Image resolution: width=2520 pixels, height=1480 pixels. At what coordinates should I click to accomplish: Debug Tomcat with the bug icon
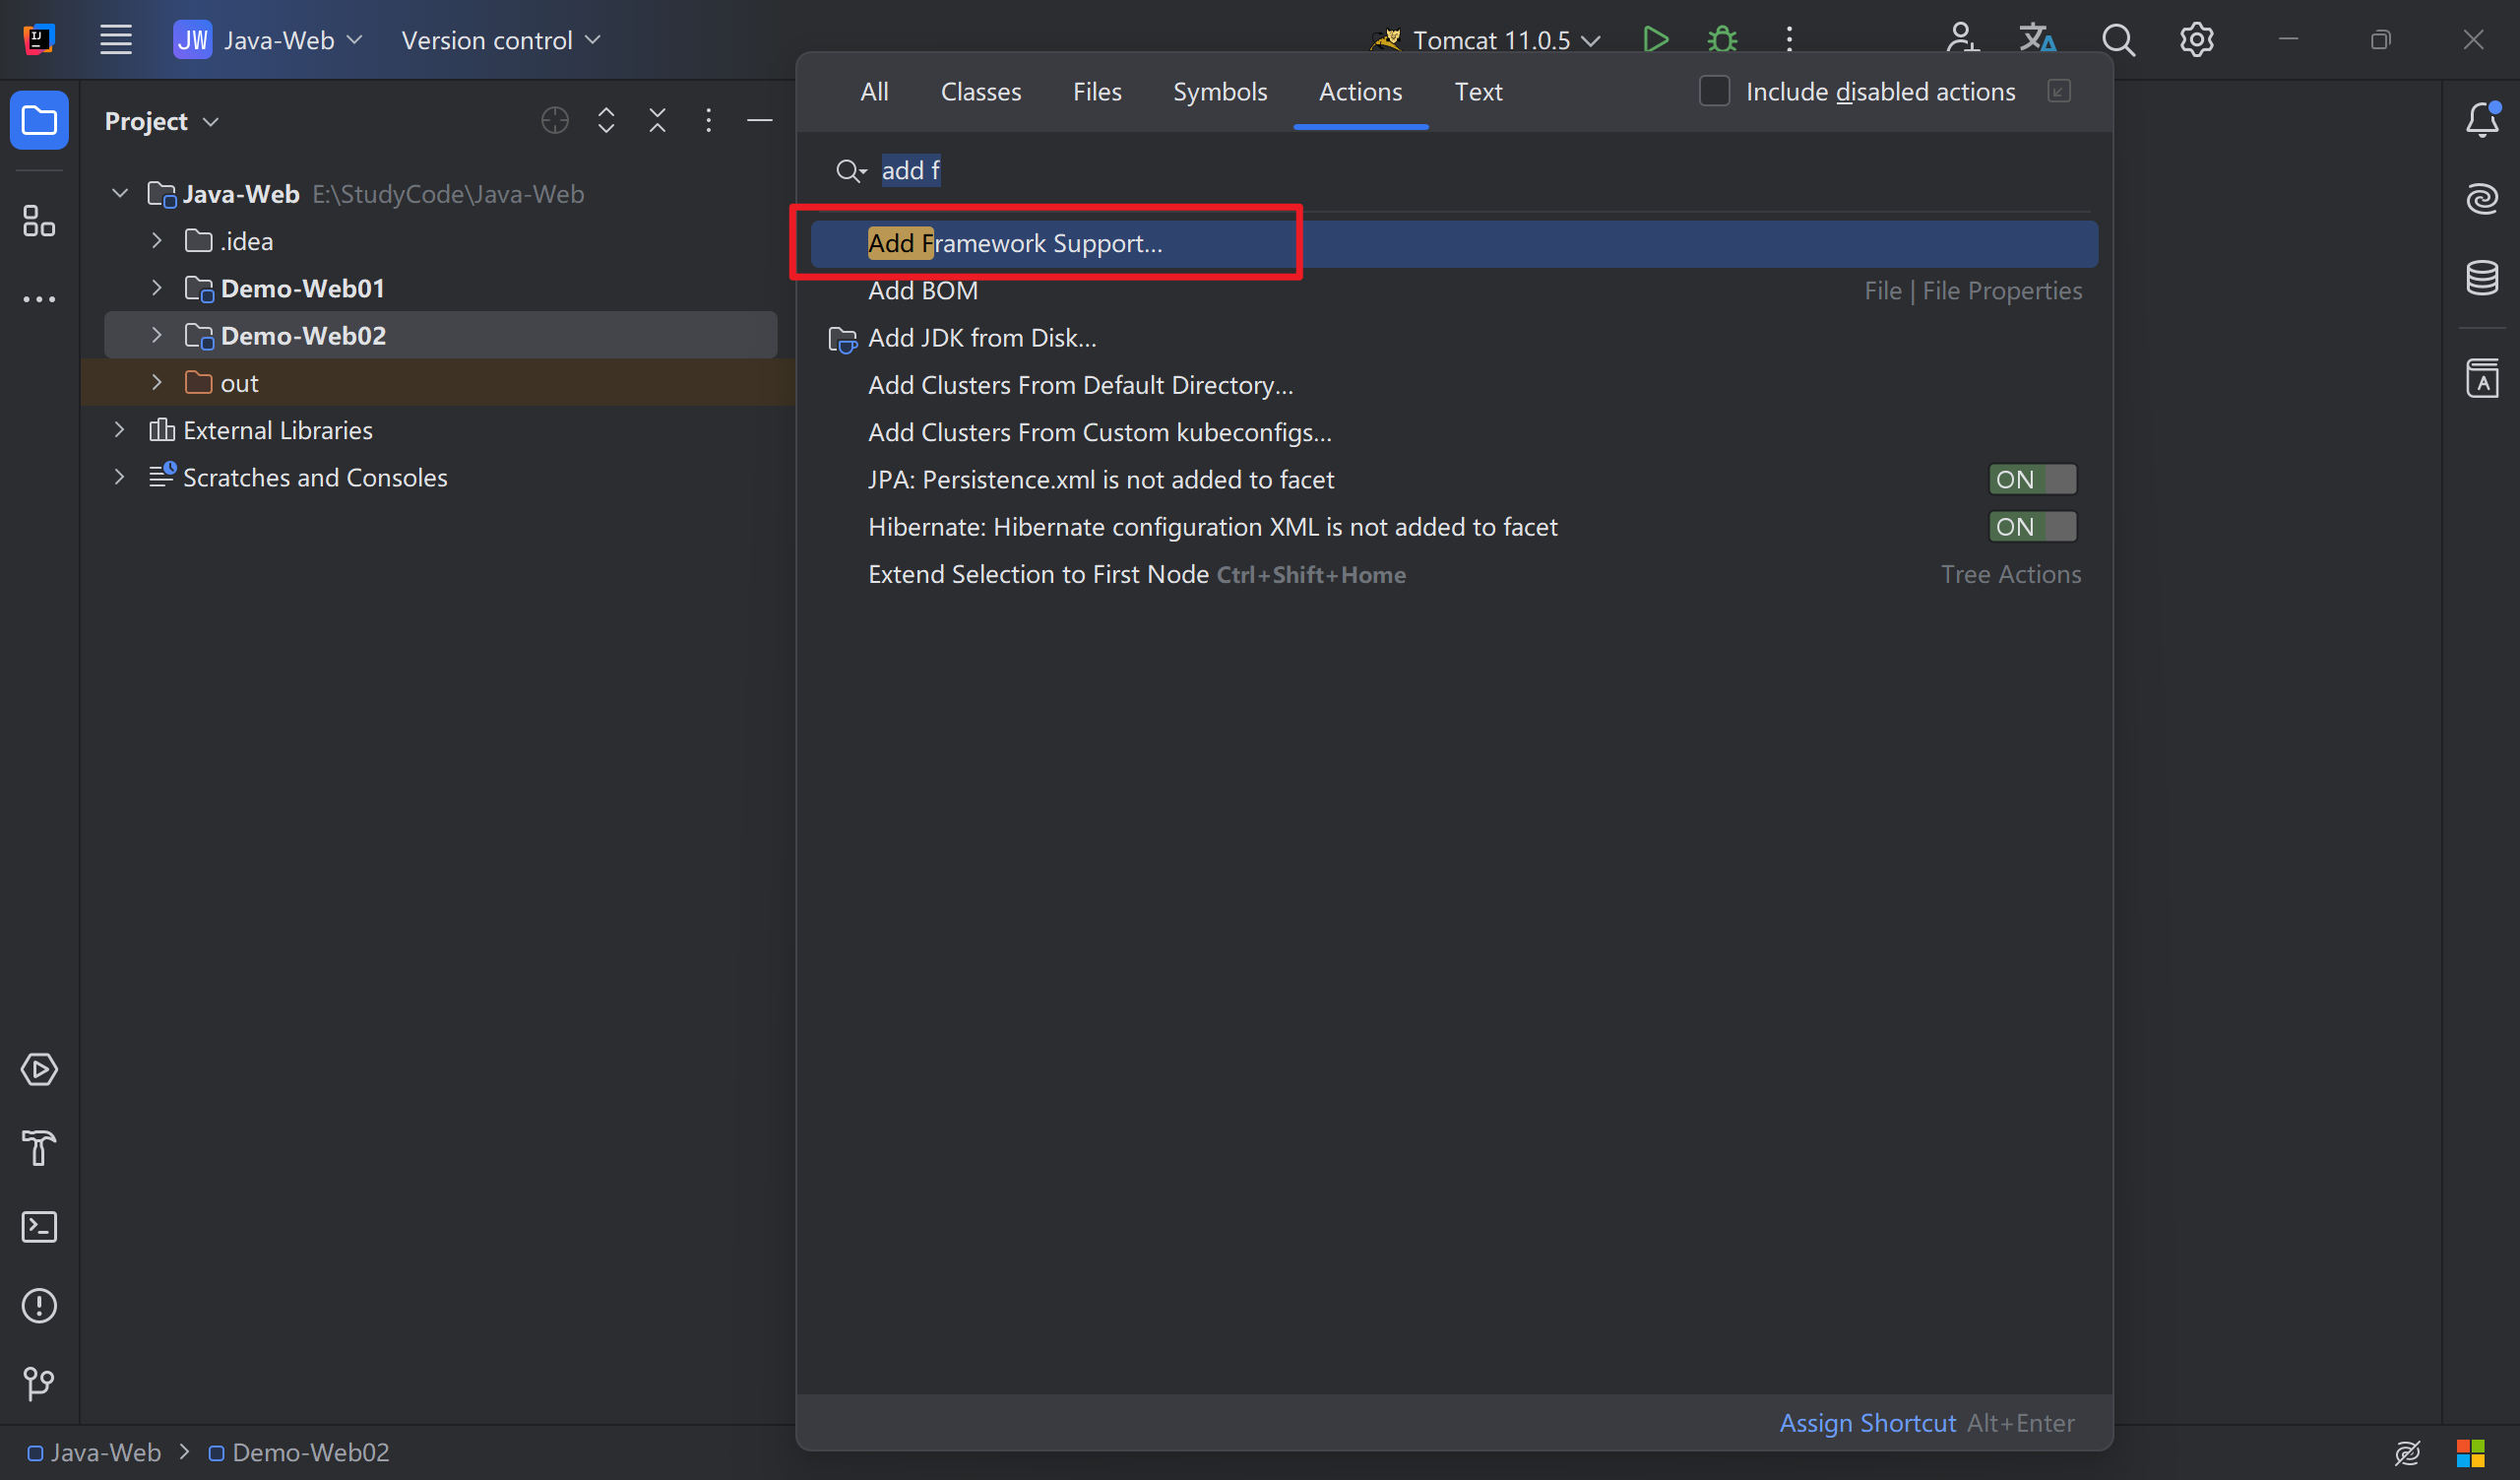1722,40
